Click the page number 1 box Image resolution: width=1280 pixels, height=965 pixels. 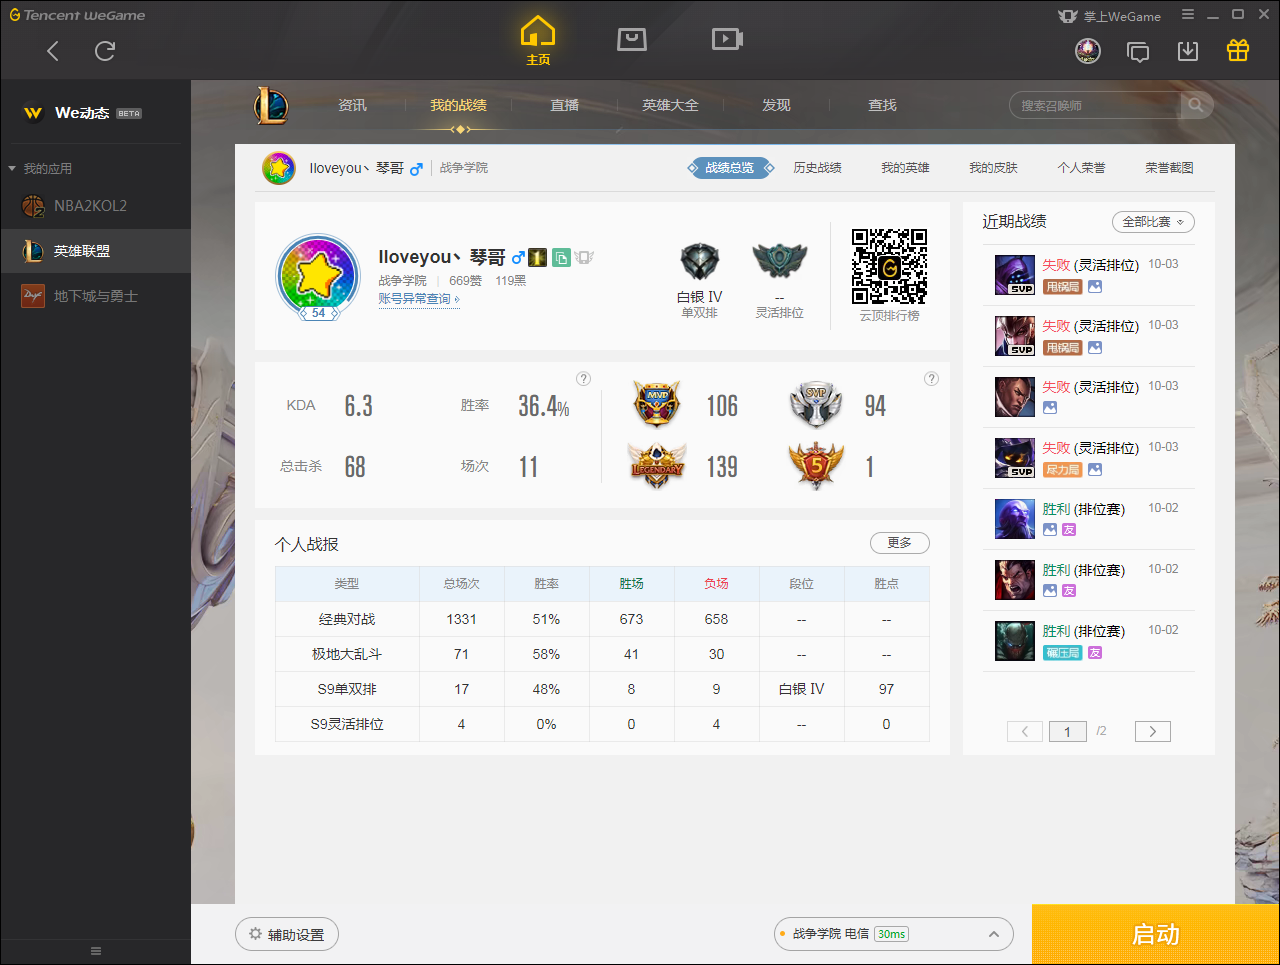(1068, 732)
